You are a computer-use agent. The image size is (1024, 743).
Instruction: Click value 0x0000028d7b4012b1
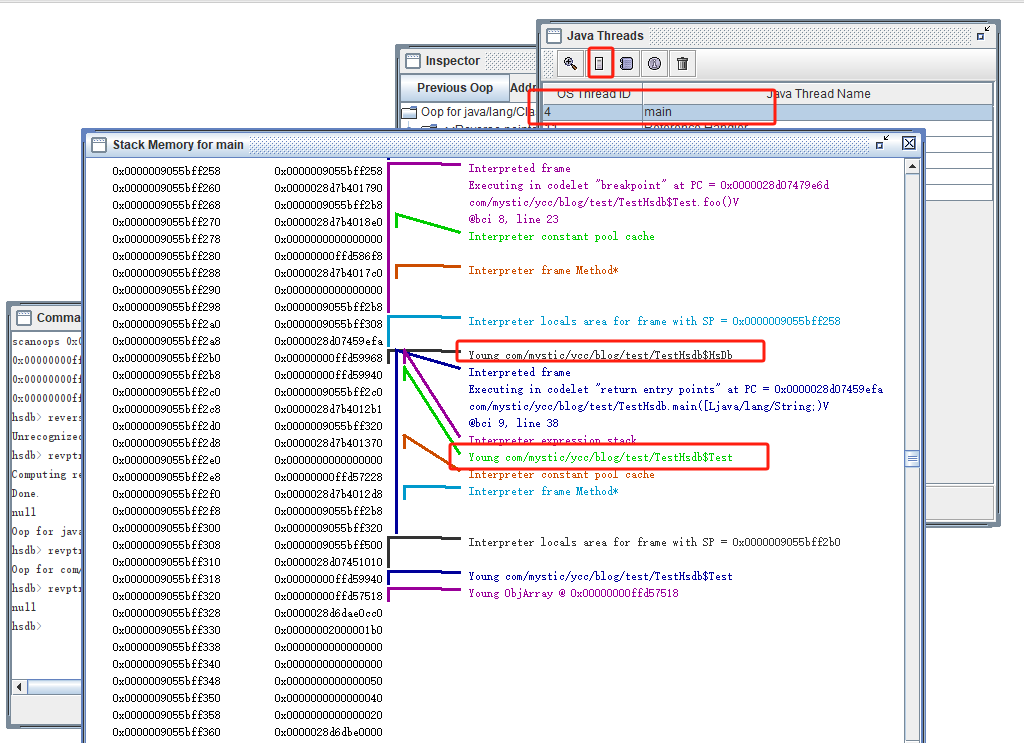(328, 409)
